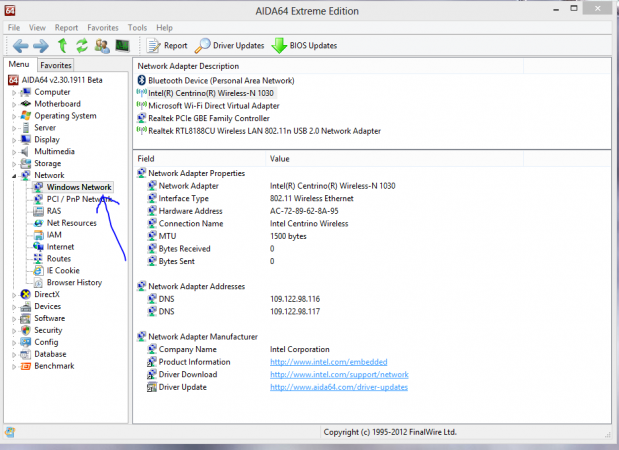Open the Favorites menu
This screenshot has height=450, width=619.
[103, 28]
